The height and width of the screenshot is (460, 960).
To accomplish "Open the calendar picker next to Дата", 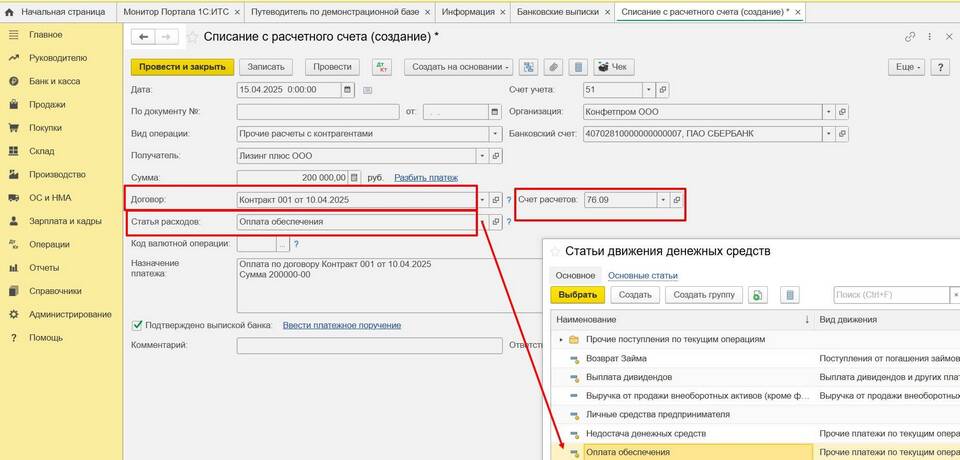I will coord(348,89).
